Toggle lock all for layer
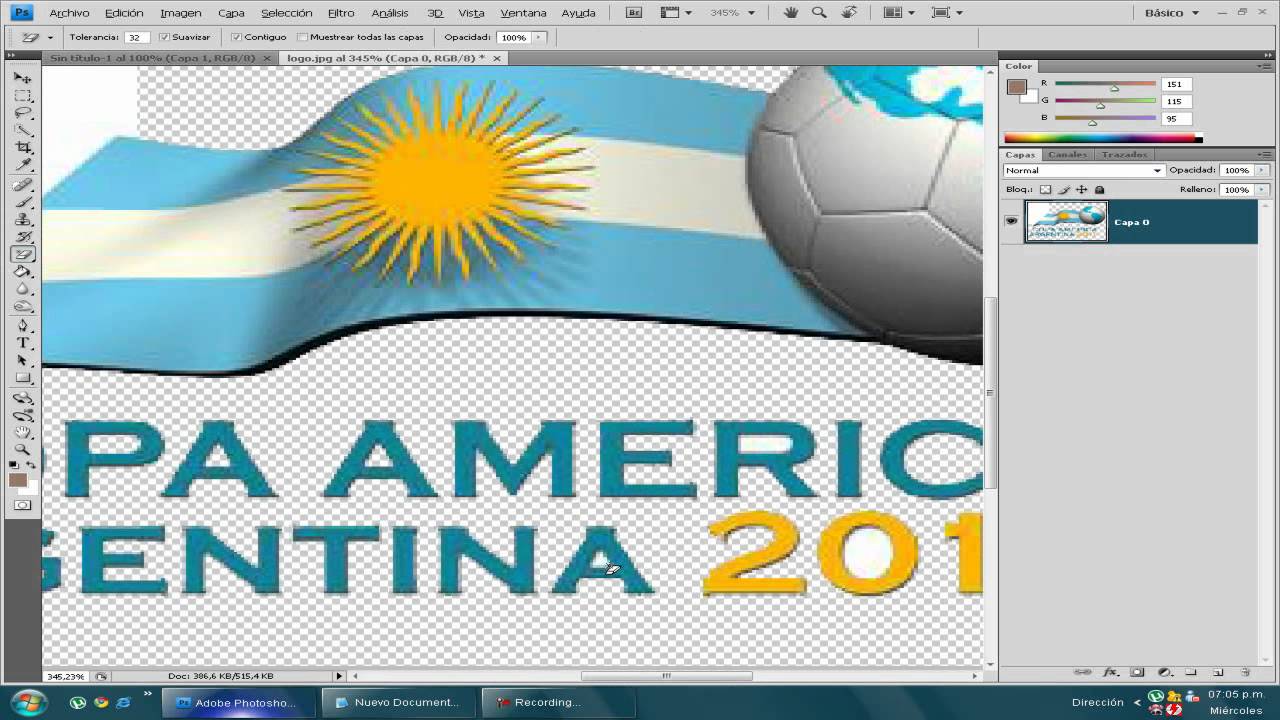This screenshot has width=1280, height=720. point(1100,189)
